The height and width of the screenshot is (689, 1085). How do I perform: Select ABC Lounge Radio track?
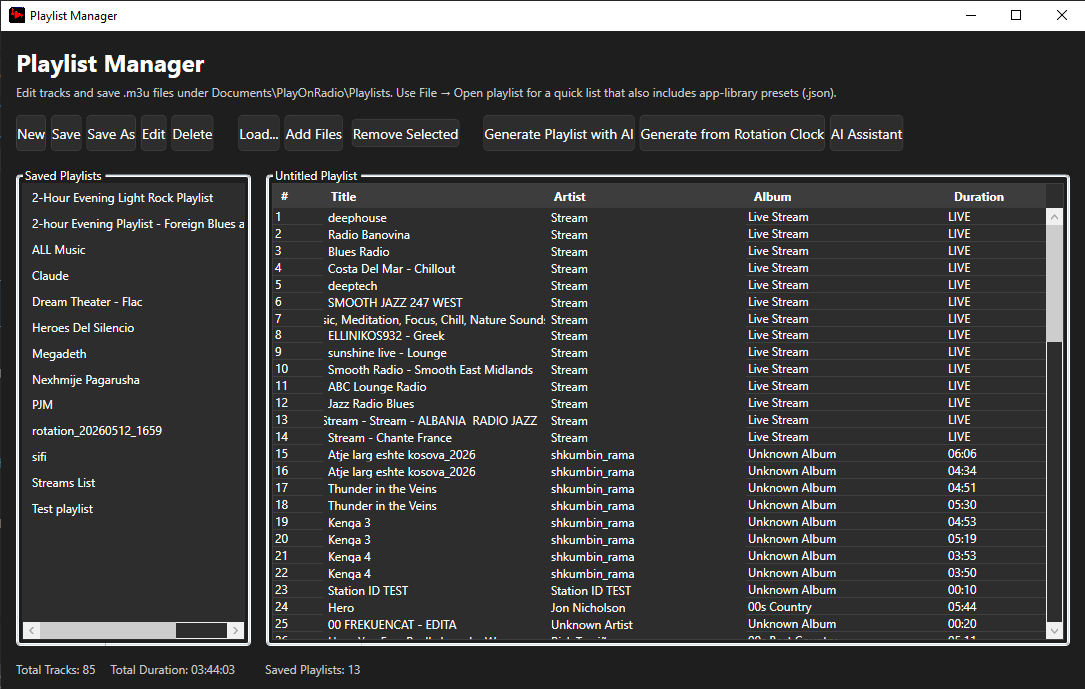[659, 386]
